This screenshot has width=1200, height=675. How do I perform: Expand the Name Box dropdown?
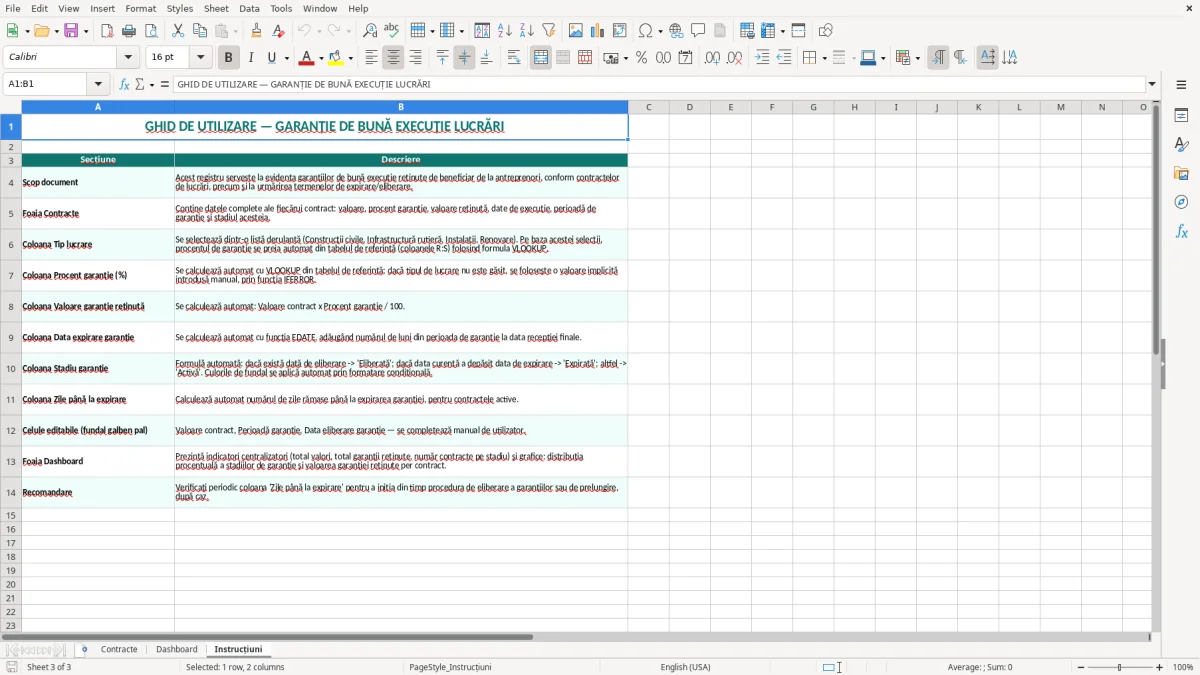[98, 85]
